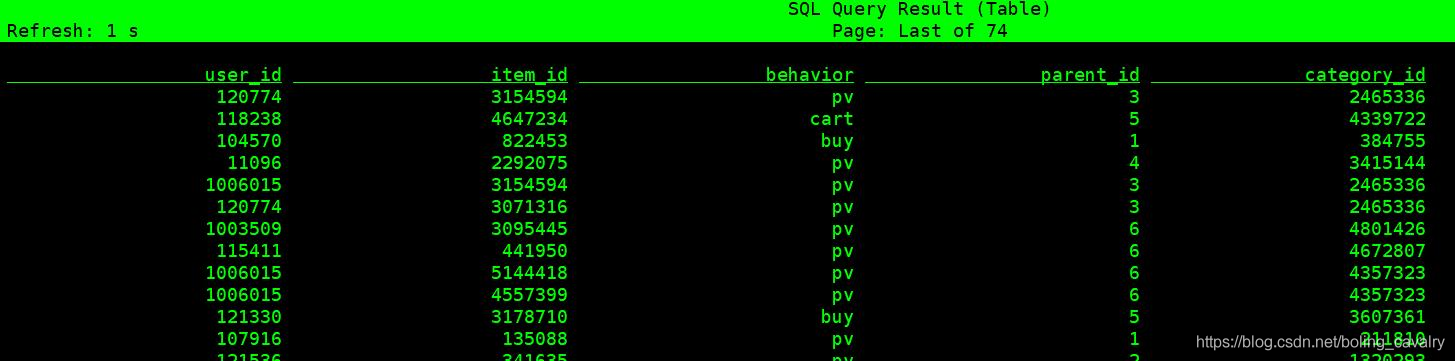Click "buy" in the row of user 121330
This screenshot has height=361, width=1455.
(x=837, y=317)
